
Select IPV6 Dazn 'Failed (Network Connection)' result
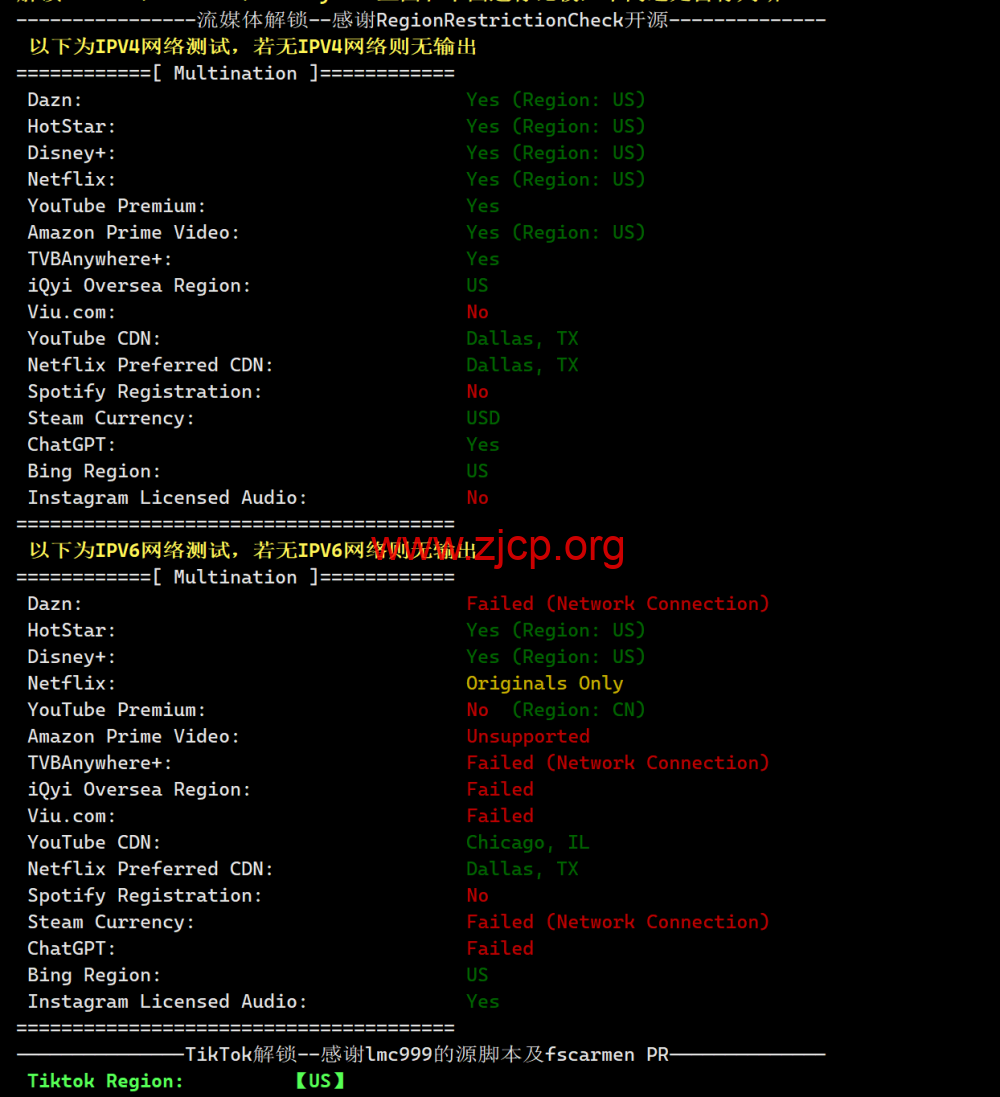pos(617,604)
